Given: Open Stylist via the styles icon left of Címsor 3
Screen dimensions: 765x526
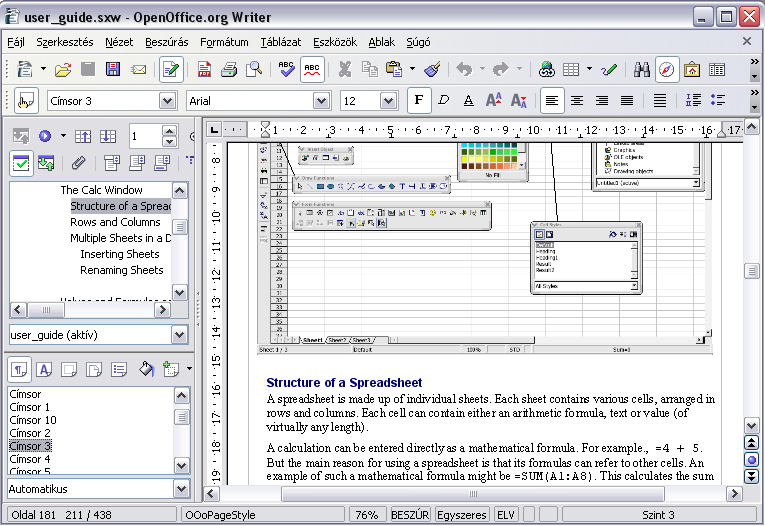Looking at the screenshot, I should point(25,101).
